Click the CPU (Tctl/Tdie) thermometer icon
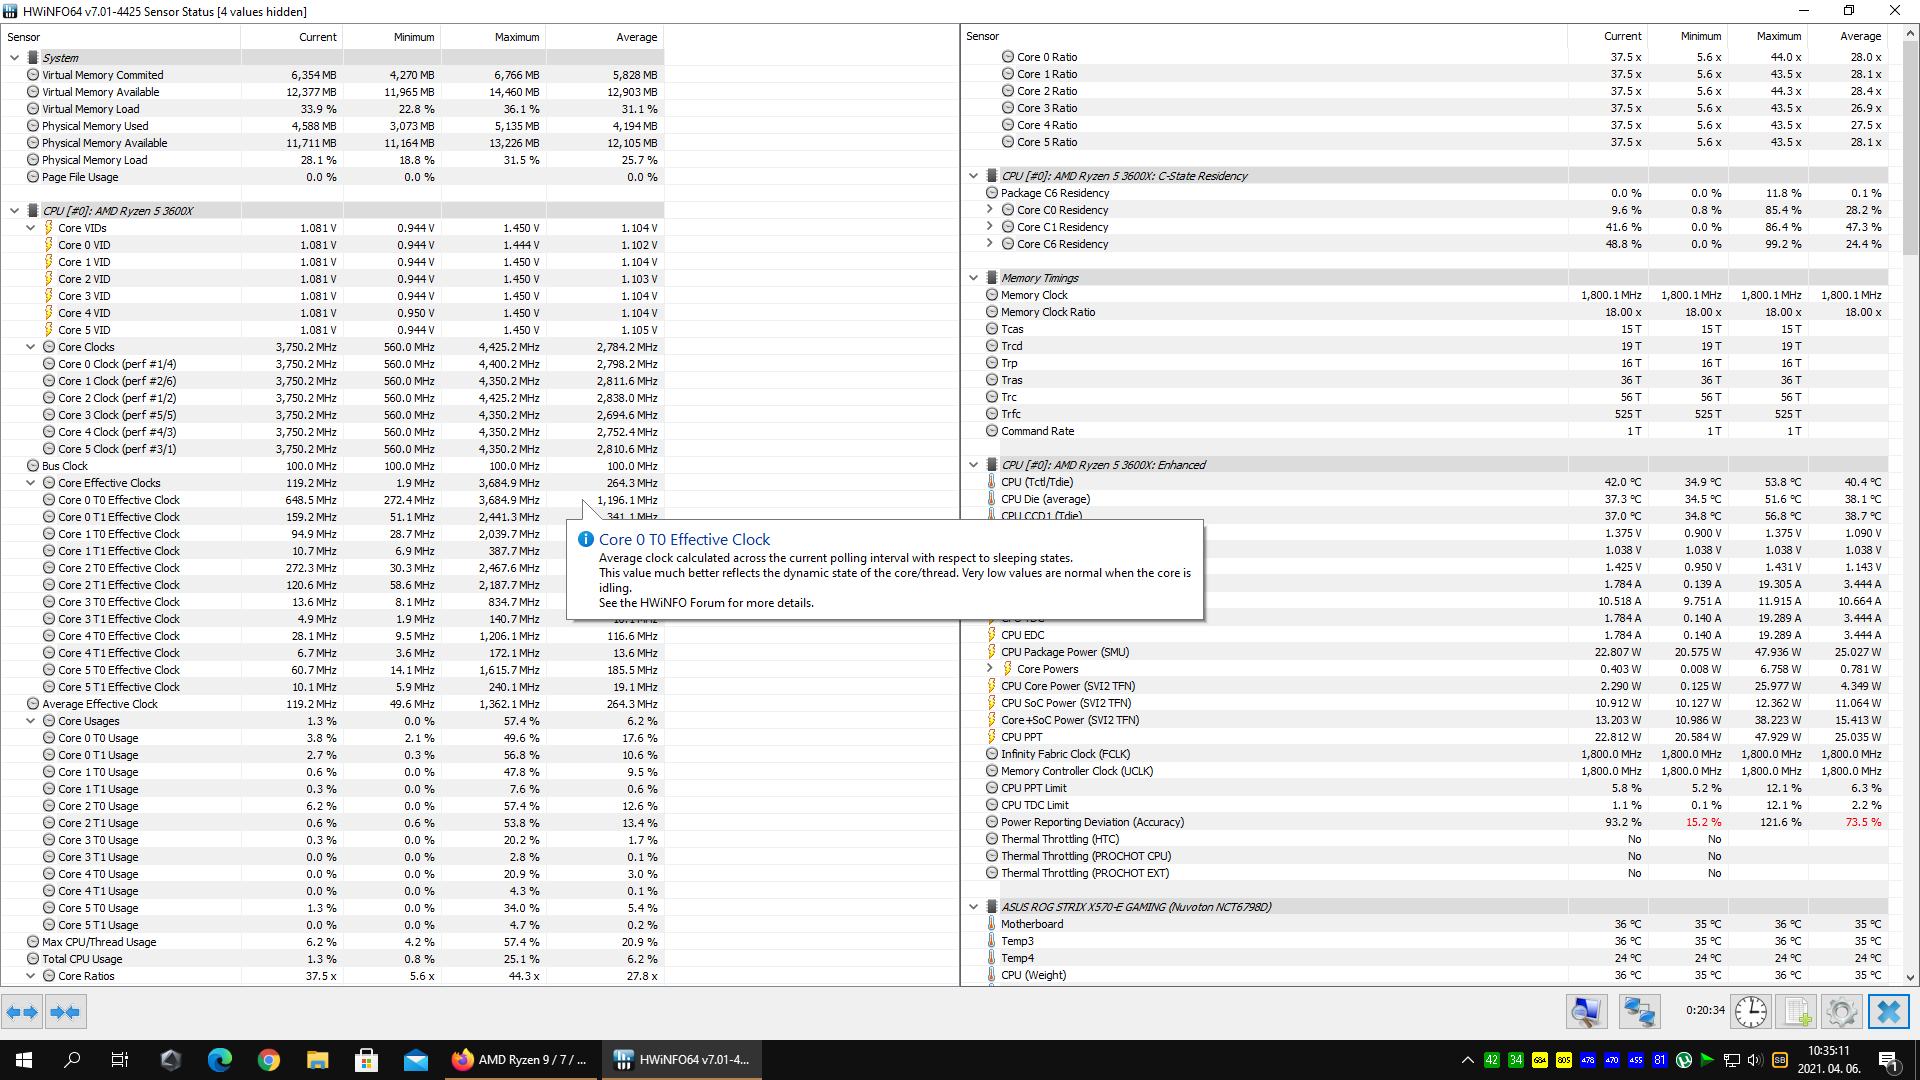The image size is (1920, 1080). (992, 482)
